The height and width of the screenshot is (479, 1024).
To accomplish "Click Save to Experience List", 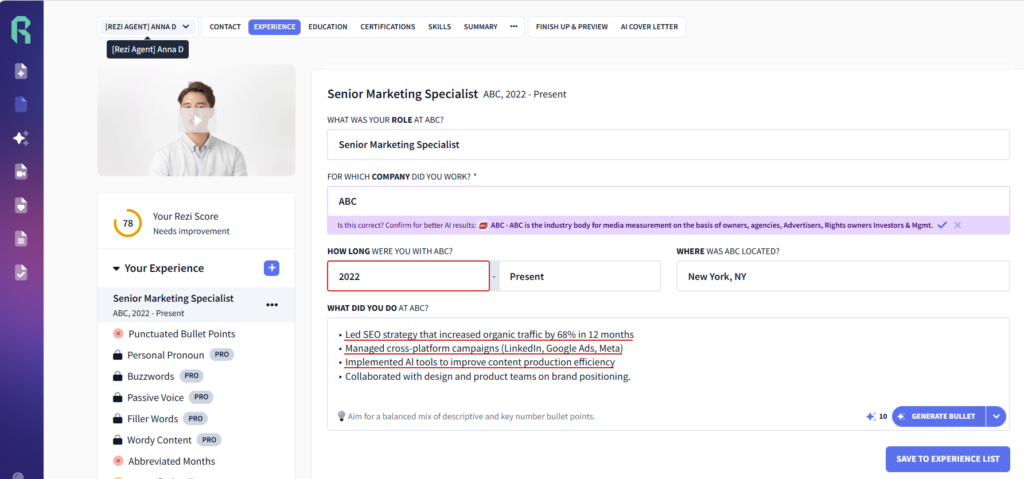I will pos(947,459).
